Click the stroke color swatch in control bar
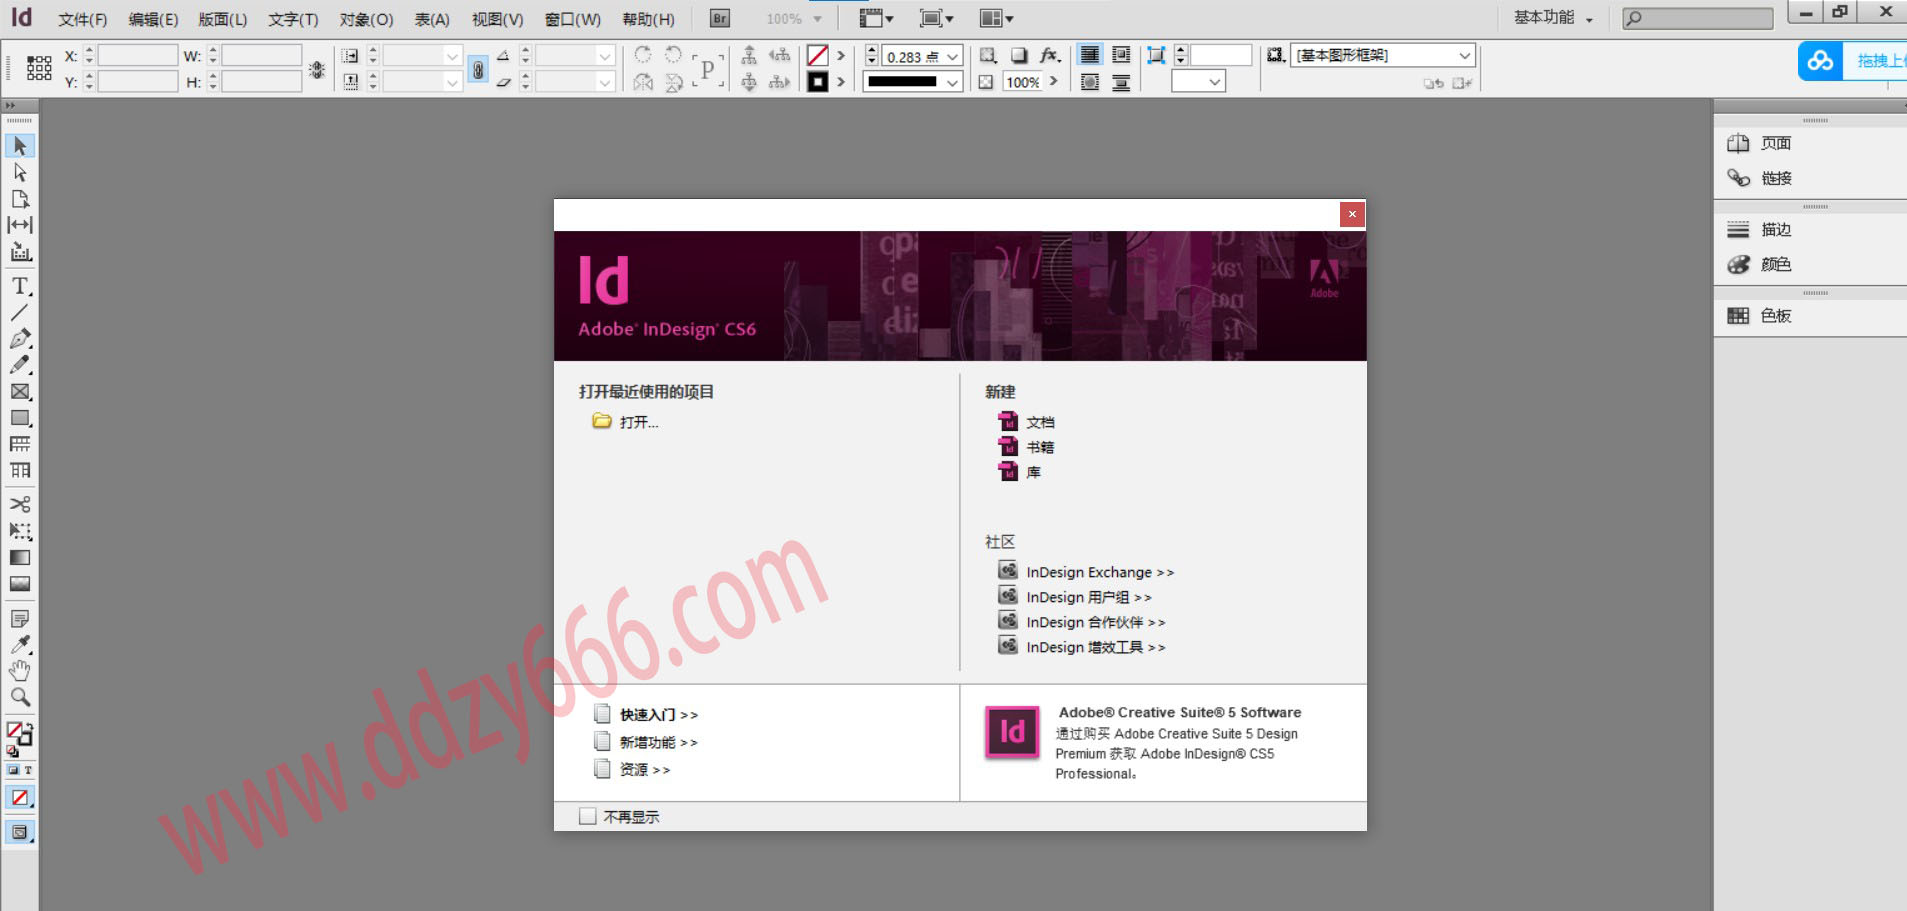Image resolution: width=1907 pixels, height=911 pixels. tap(817, 82)
